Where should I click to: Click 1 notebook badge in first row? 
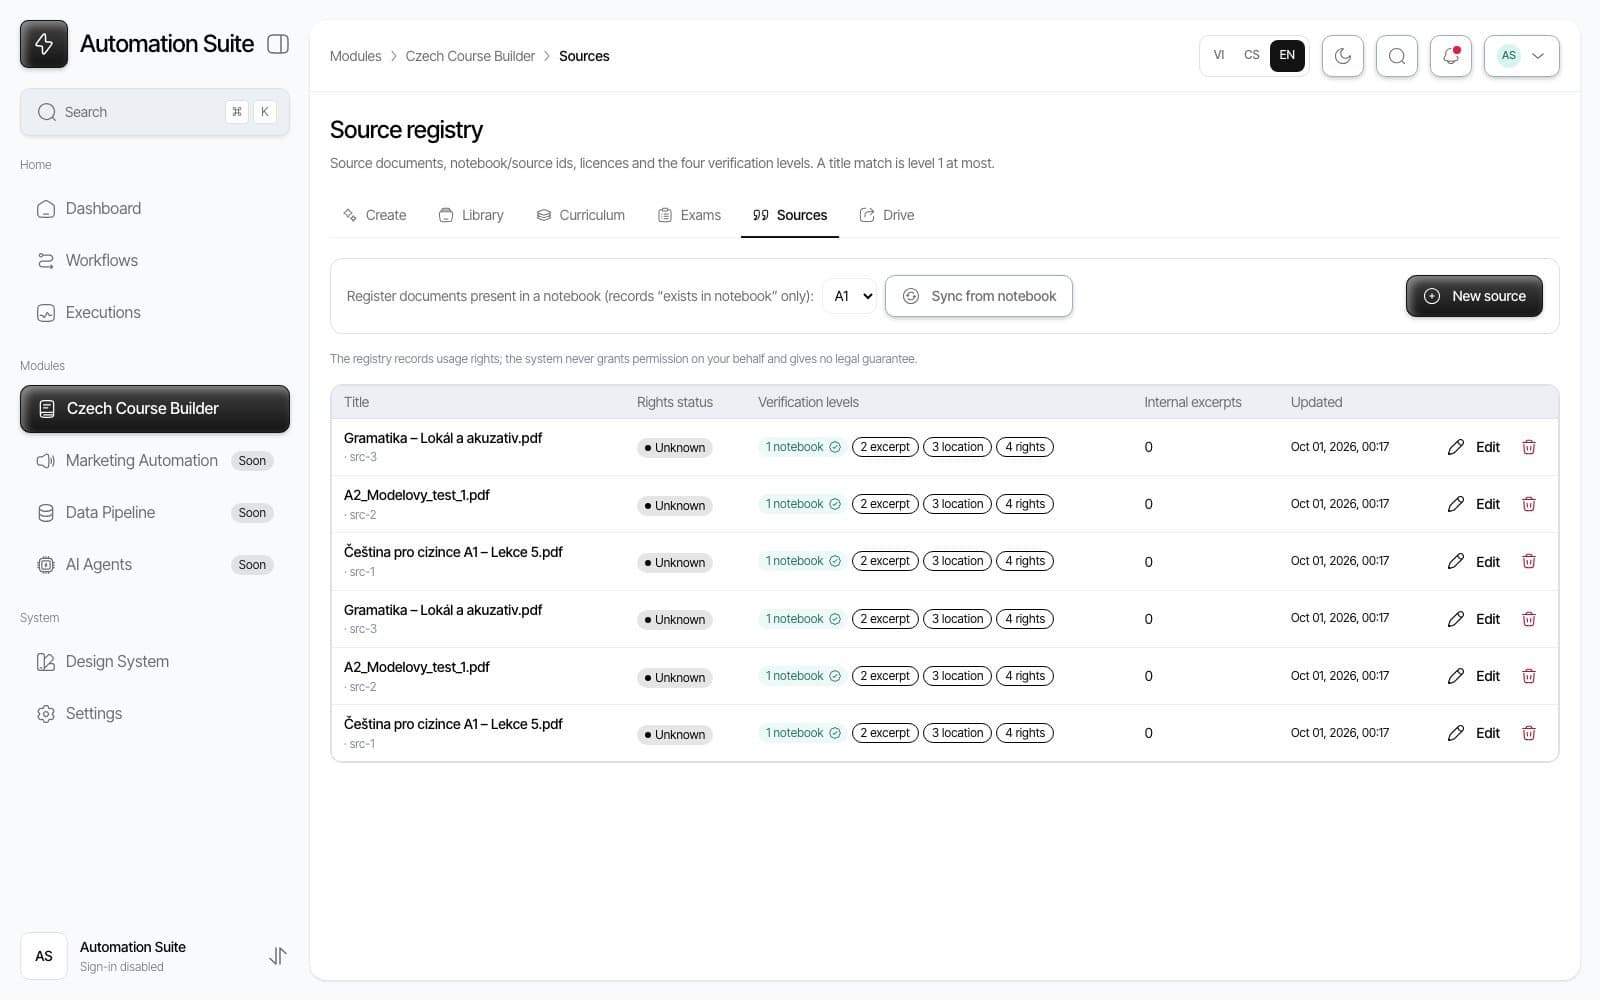point(802,447)
